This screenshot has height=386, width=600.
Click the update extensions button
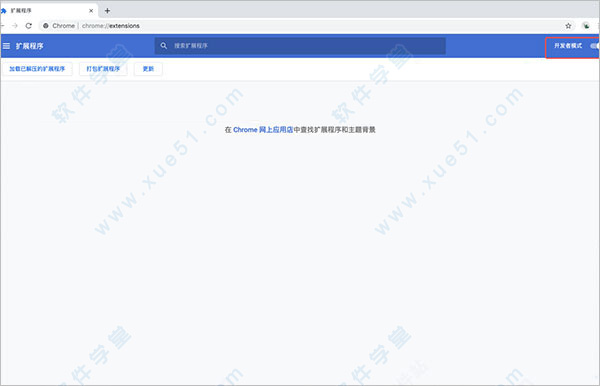(x=148, y=69)
